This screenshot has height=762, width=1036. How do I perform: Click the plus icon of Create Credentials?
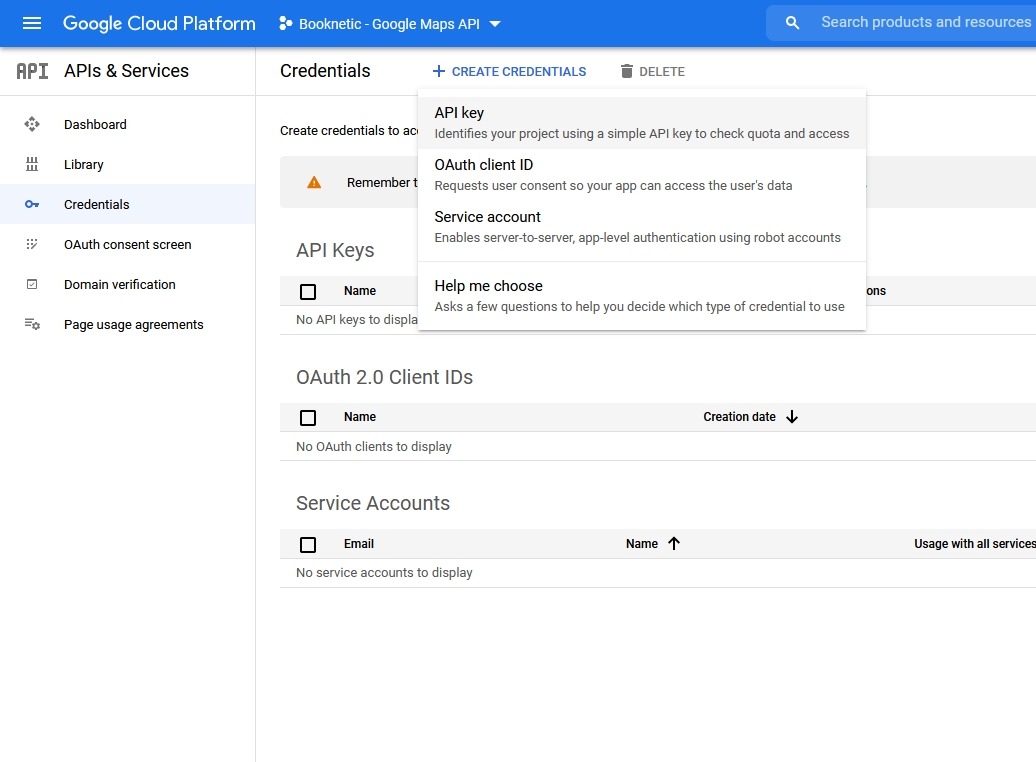(x=439, y=71)
